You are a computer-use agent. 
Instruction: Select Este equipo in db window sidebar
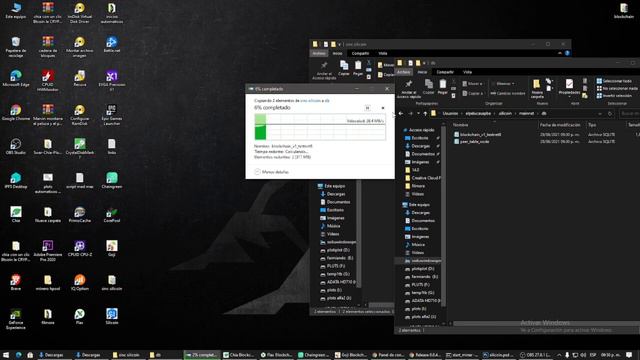(x=416, y=204)
